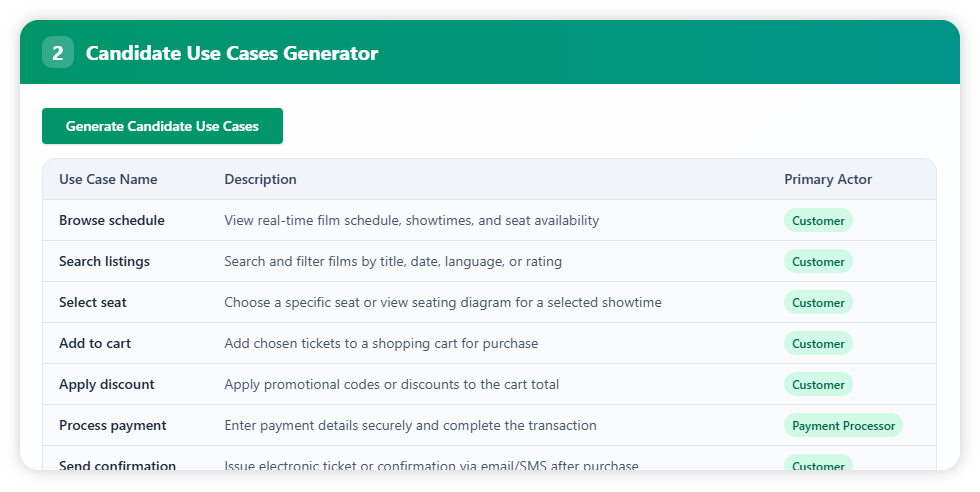Click the Browse schedule description text
980x492 pixels.
coord(411,221)
